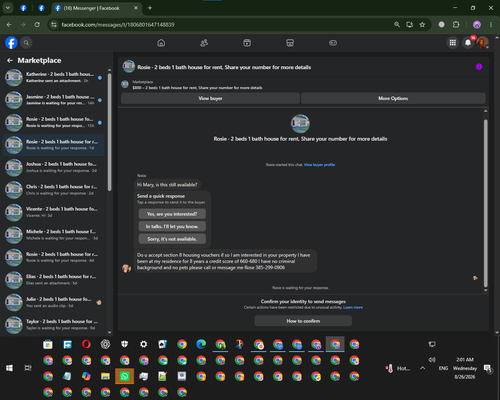Click the chat messages scrollbar
Image resolution: width=500 pixels, height=400 pixels.
[485, 203]
